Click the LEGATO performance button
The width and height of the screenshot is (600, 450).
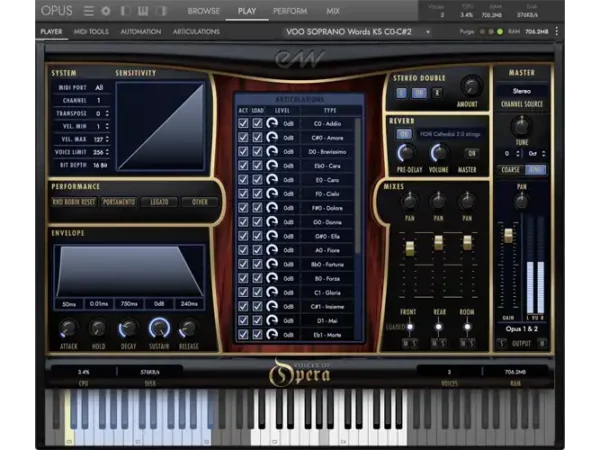pos(159,202)
